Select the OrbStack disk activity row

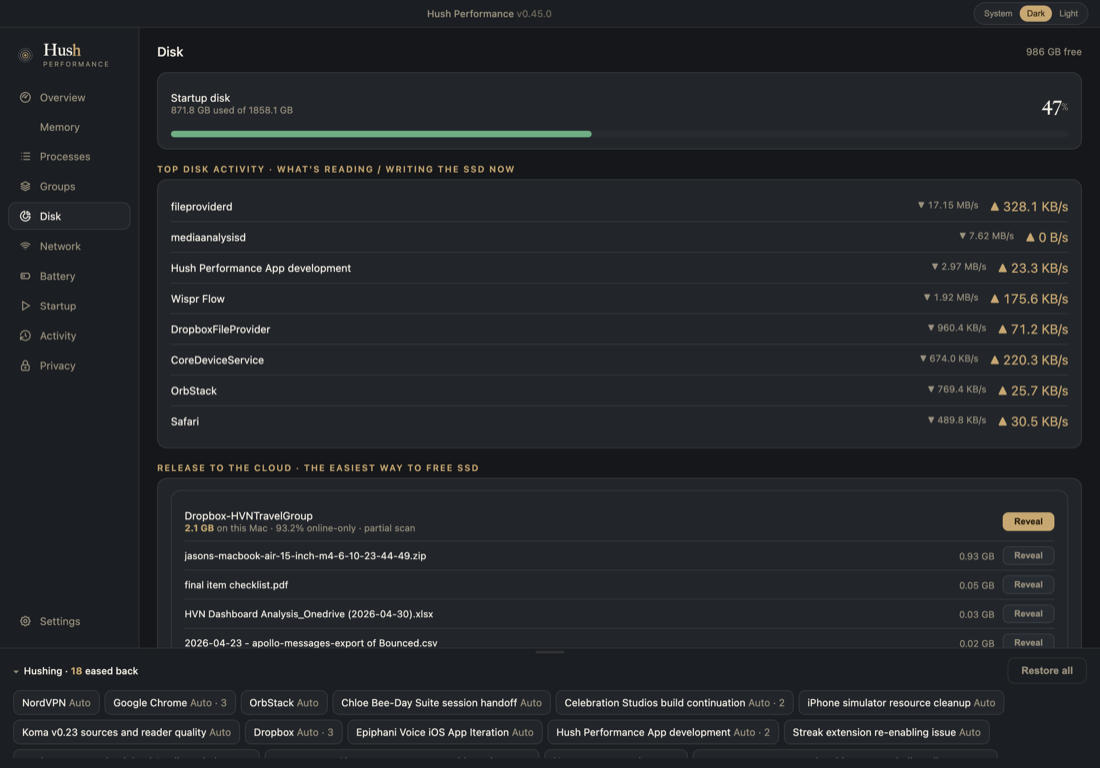(x=619, y=391)
